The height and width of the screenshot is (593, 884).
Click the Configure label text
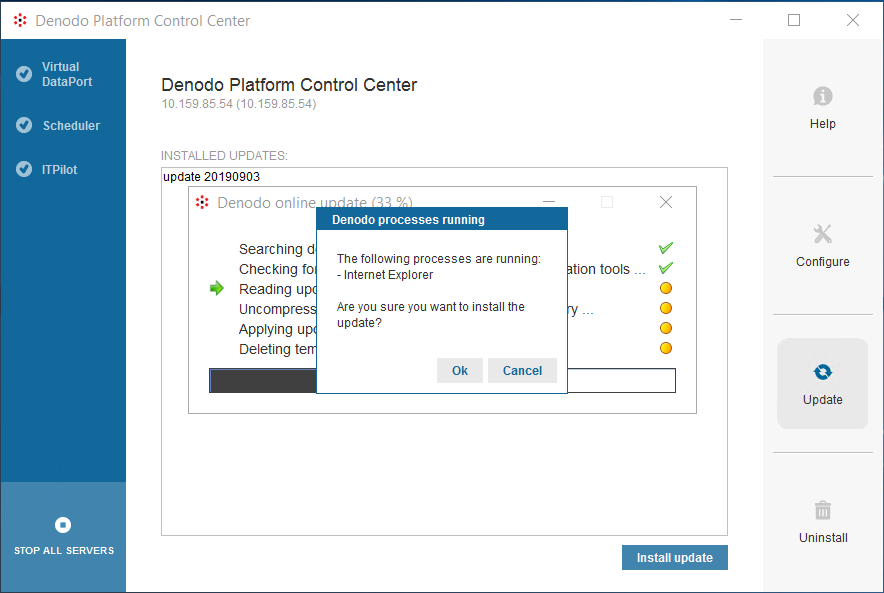pyautogui.click(x=823, y=262)
